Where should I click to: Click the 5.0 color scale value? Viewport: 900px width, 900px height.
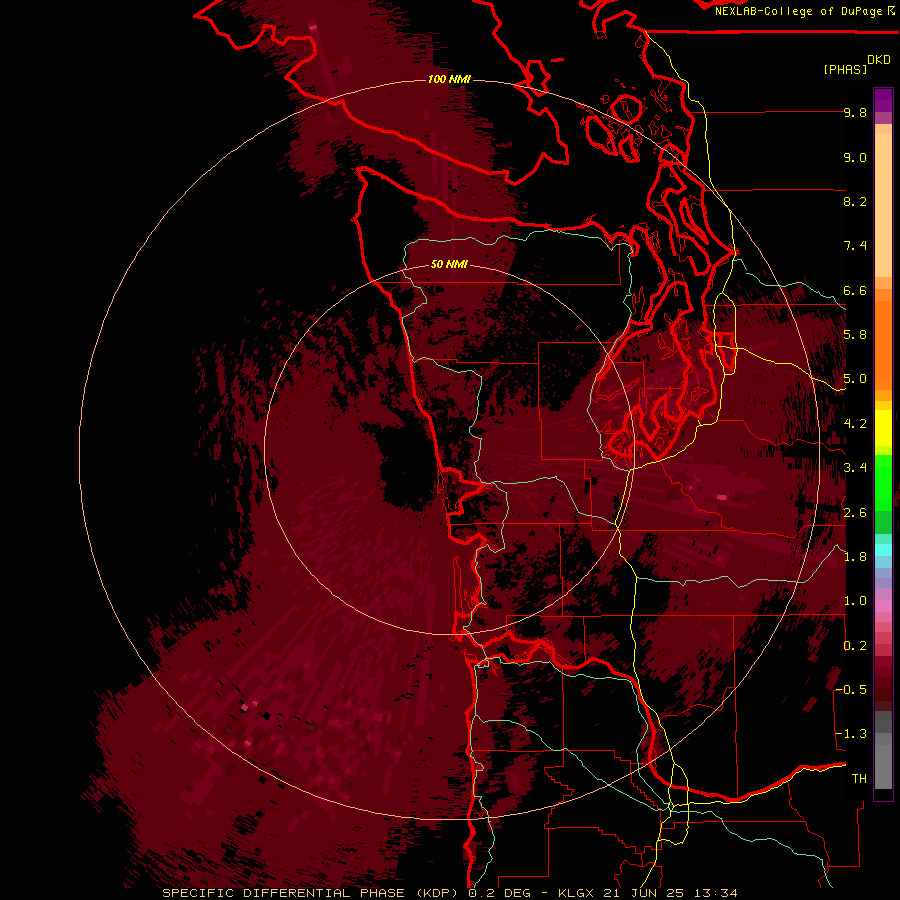[855, 379]
